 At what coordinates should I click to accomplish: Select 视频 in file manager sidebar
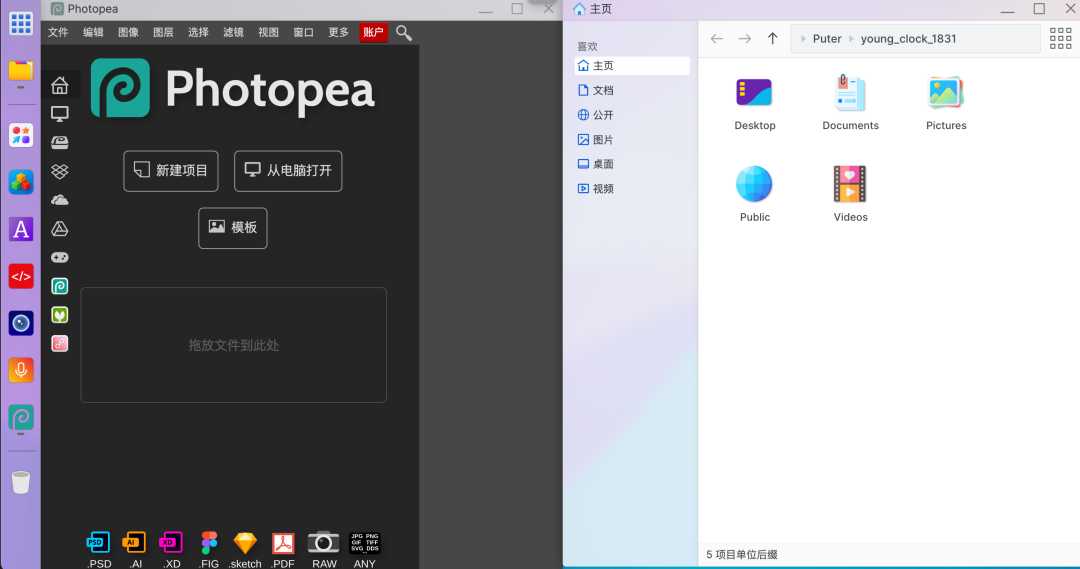[632, 189]
